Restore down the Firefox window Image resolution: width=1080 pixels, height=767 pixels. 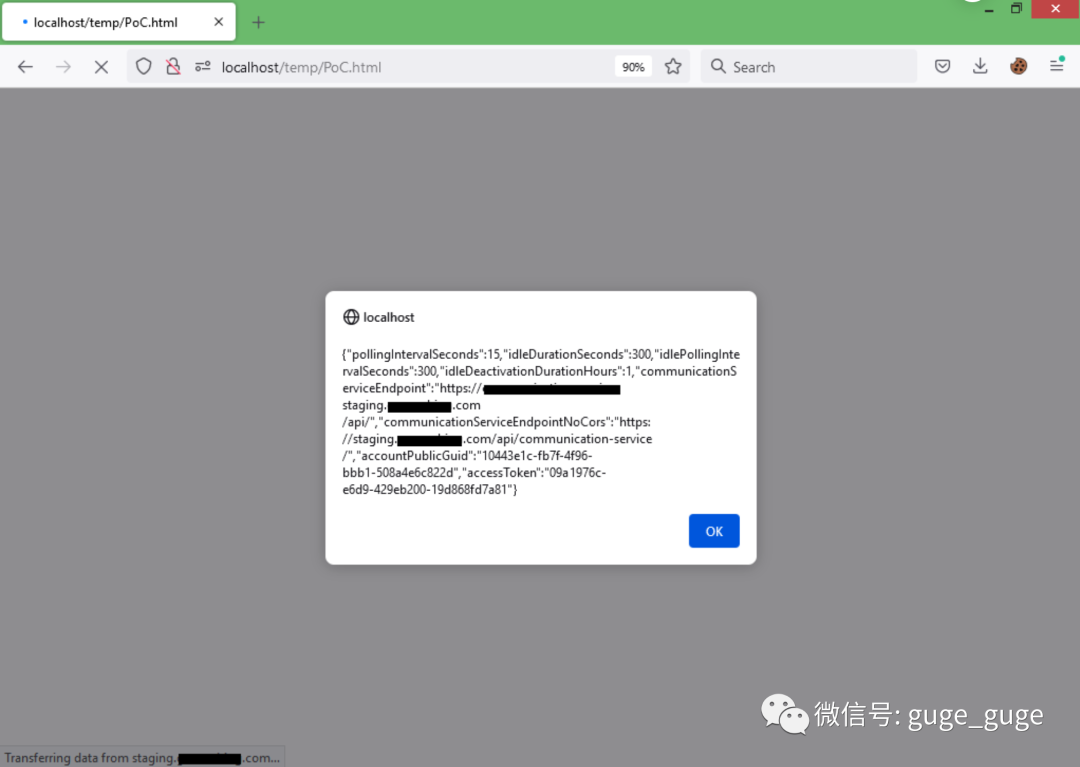pyautogui.click(x=1016, y=8)
